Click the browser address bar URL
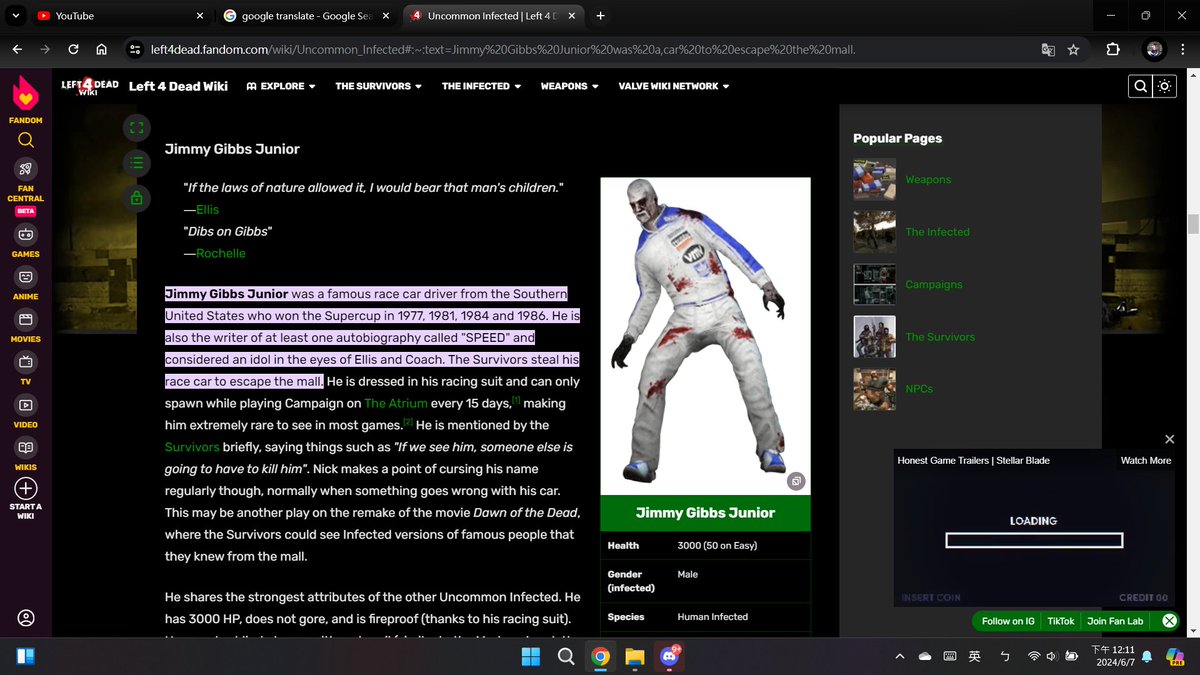Viewport: 1200px width, 675px height. [503, 50]
